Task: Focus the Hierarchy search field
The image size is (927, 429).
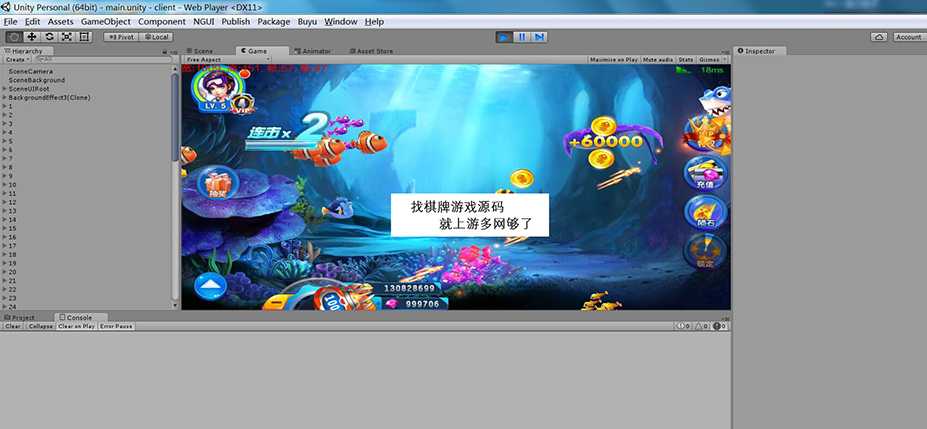Action: click(x=102, y=60)
